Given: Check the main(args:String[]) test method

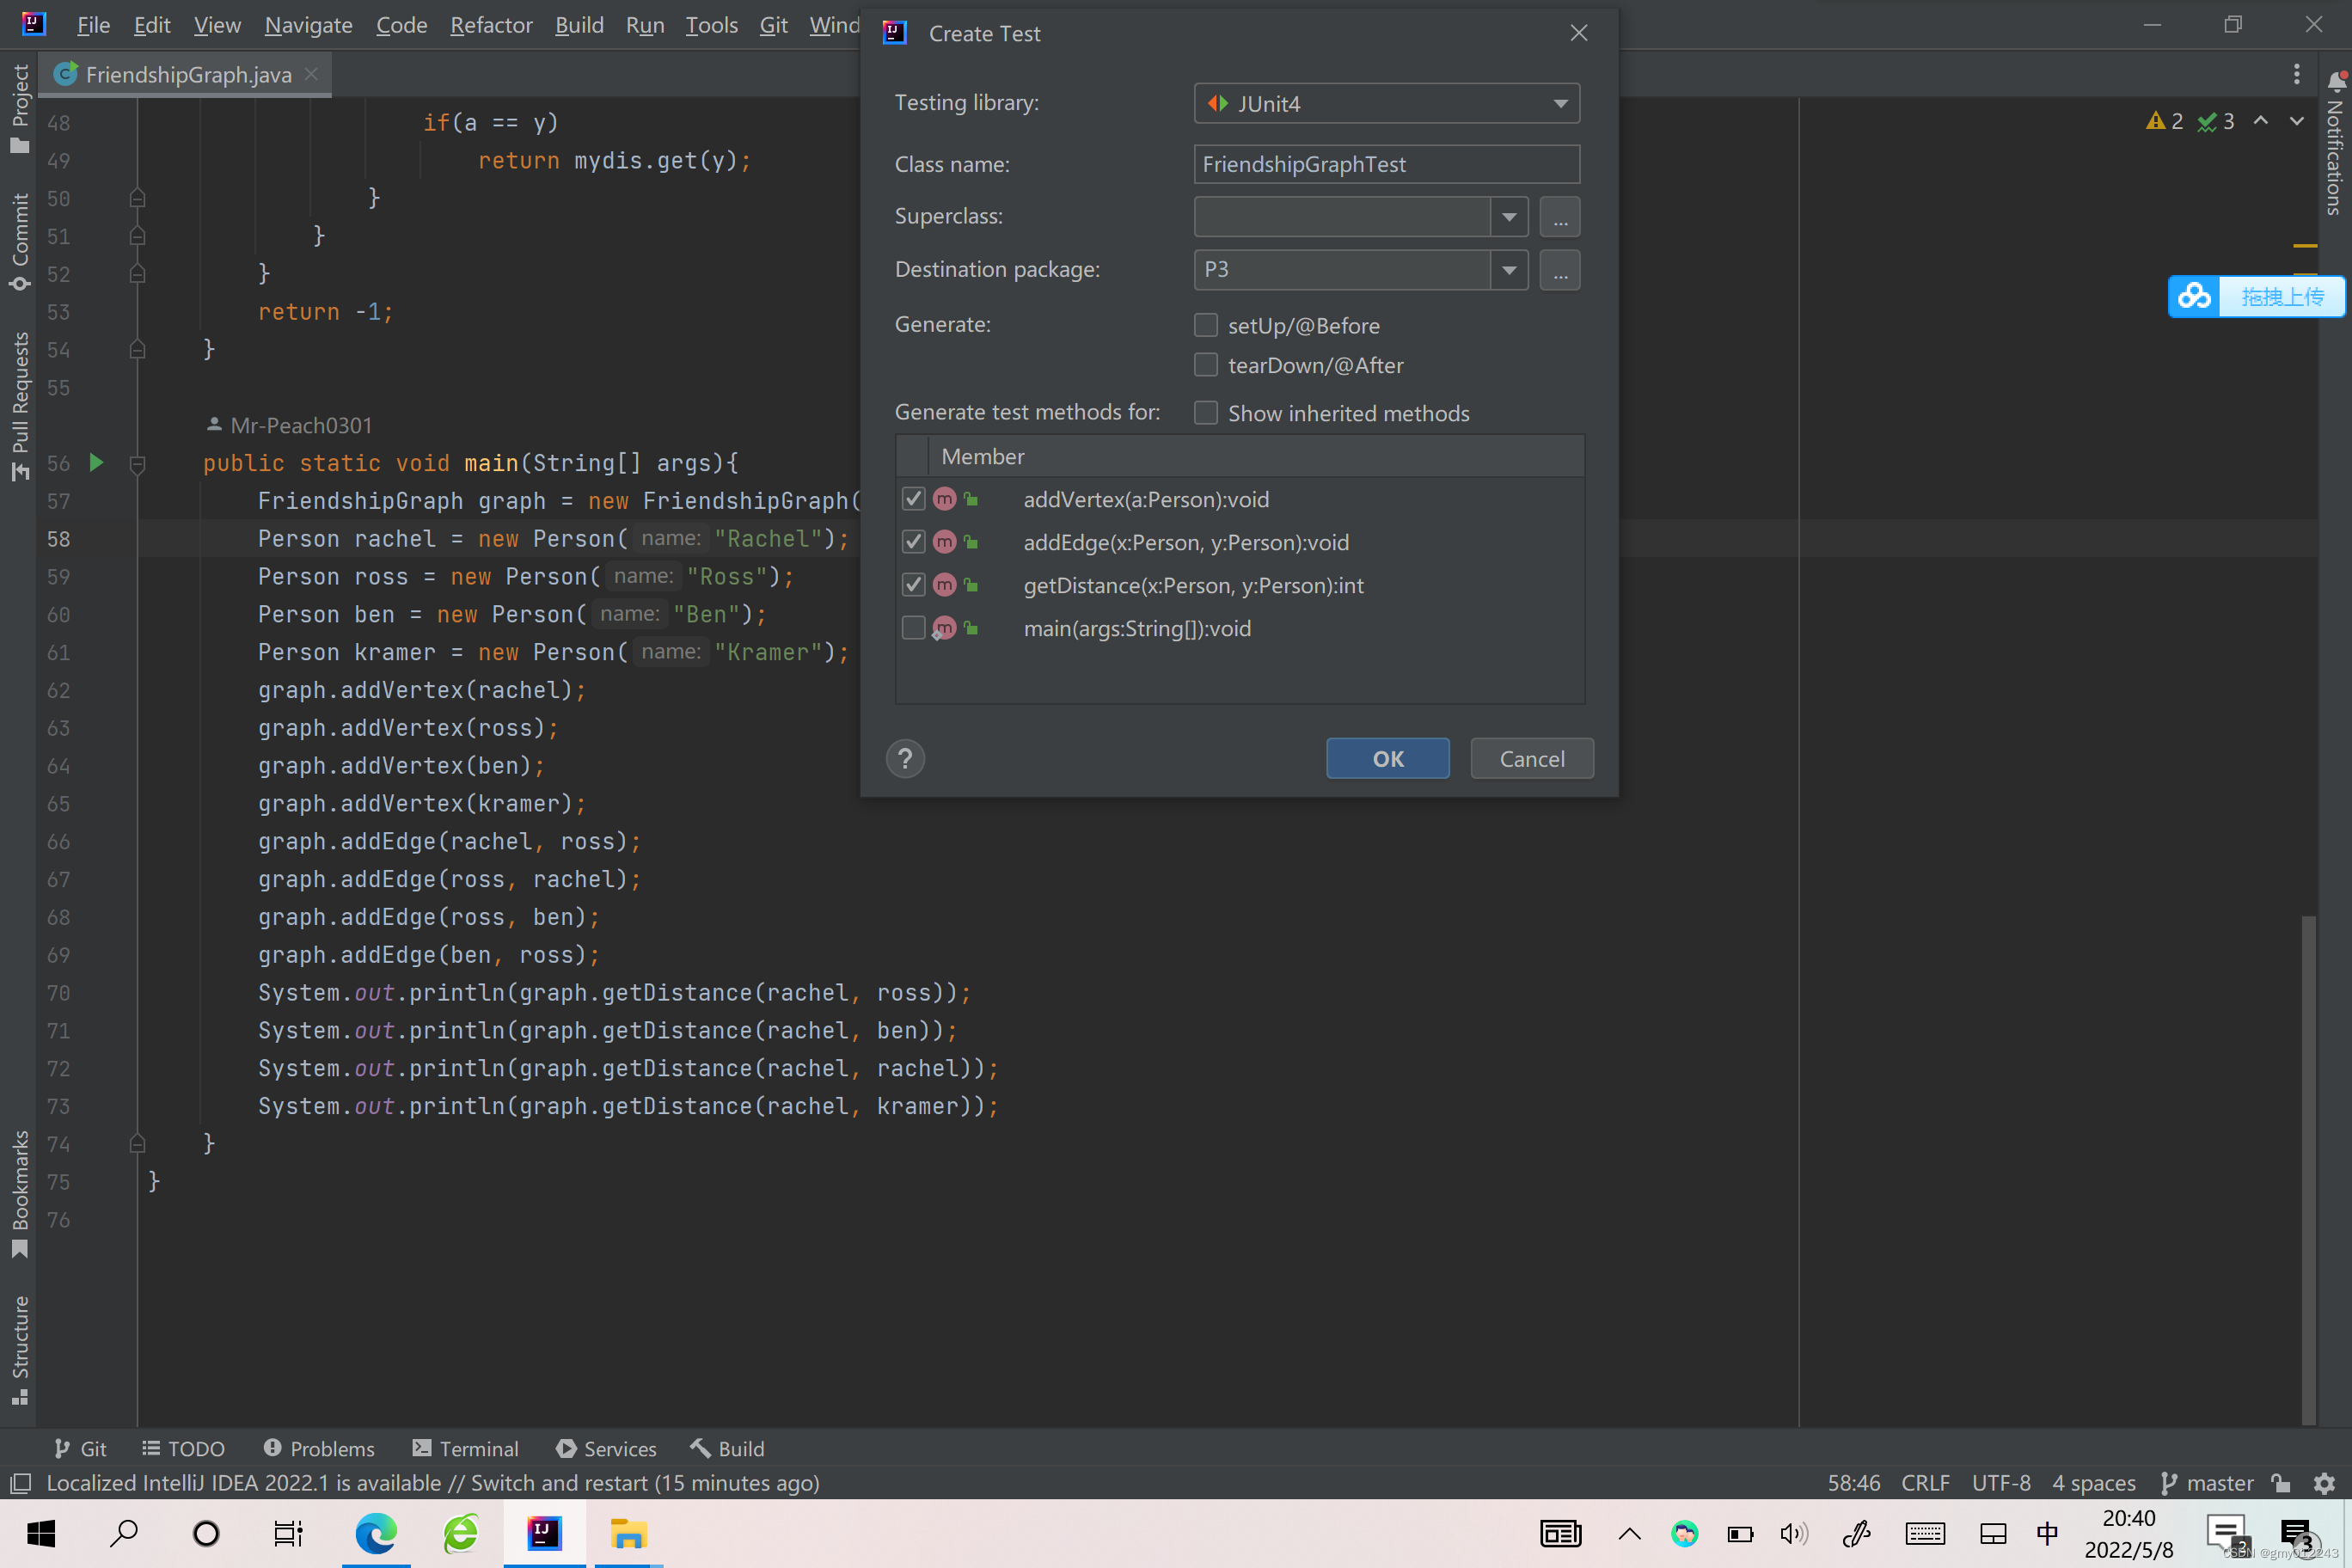Looking at the screenshot, I should pyautogui.click(x=913, y=628).
